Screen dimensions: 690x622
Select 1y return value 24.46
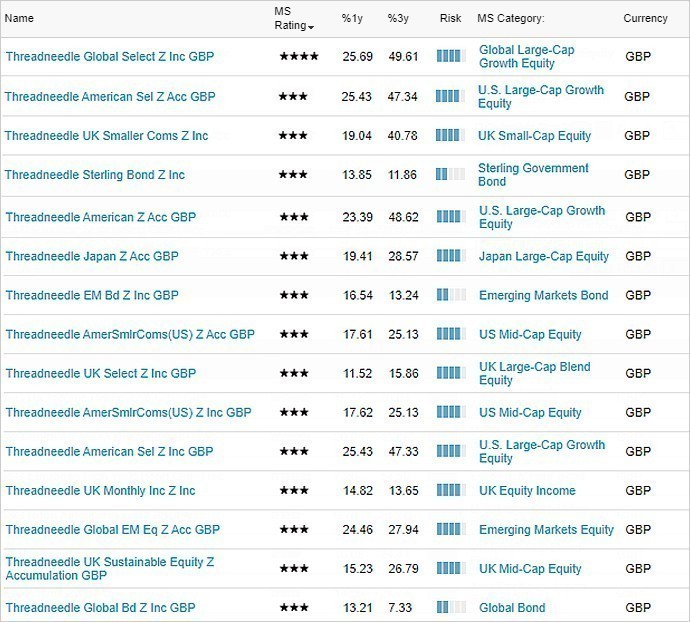tap(357, 530)
